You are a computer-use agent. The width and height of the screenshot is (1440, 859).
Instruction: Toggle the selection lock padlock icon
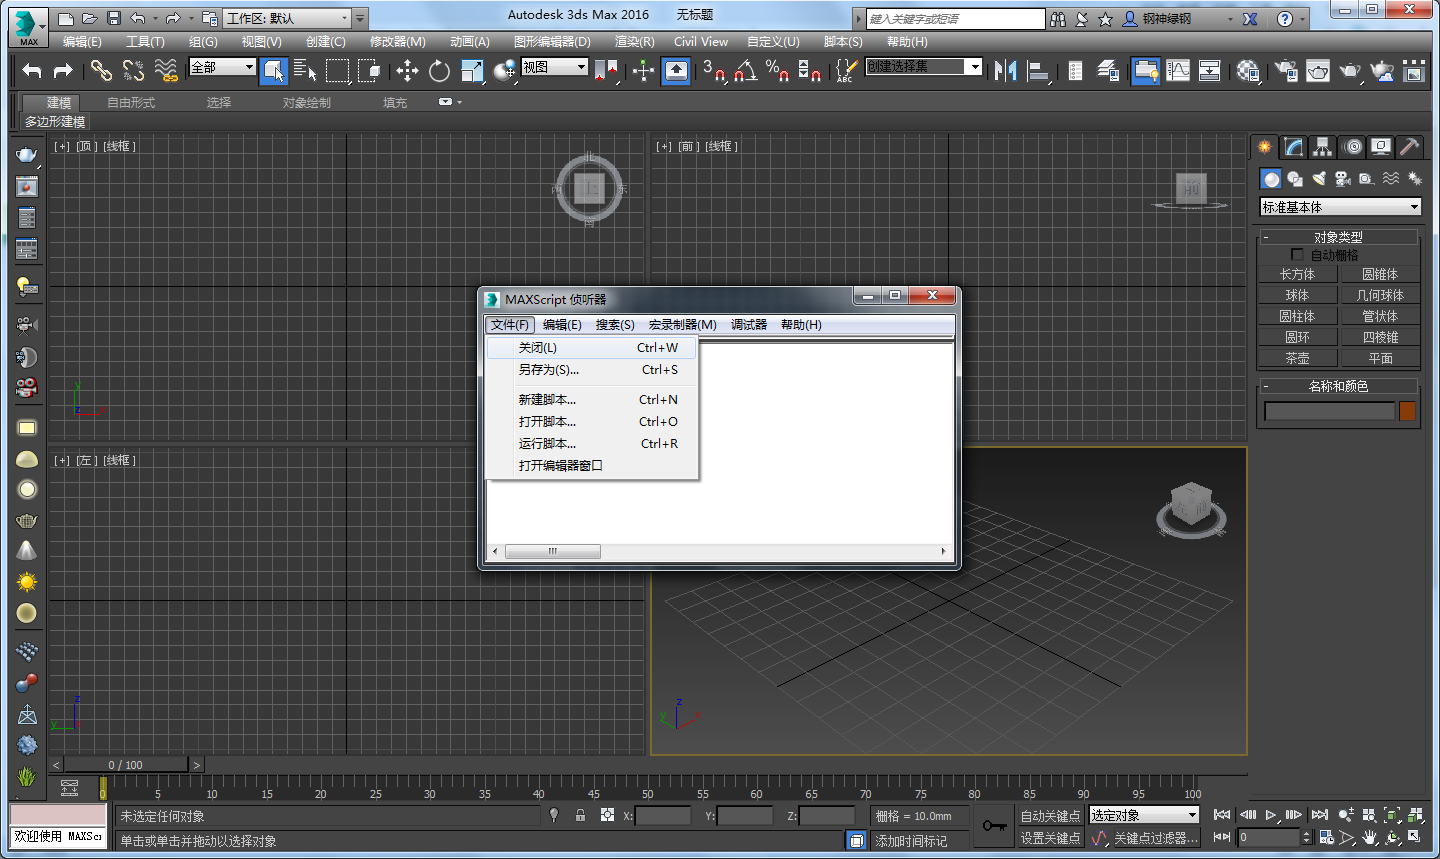pos(580,816)
